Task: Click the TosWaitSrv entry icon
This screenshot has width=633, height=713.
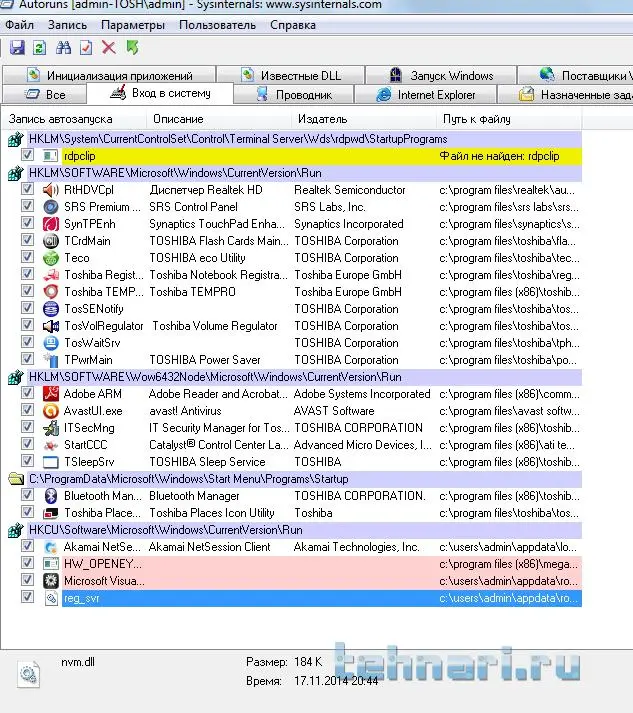Action: tap(50, 343)
